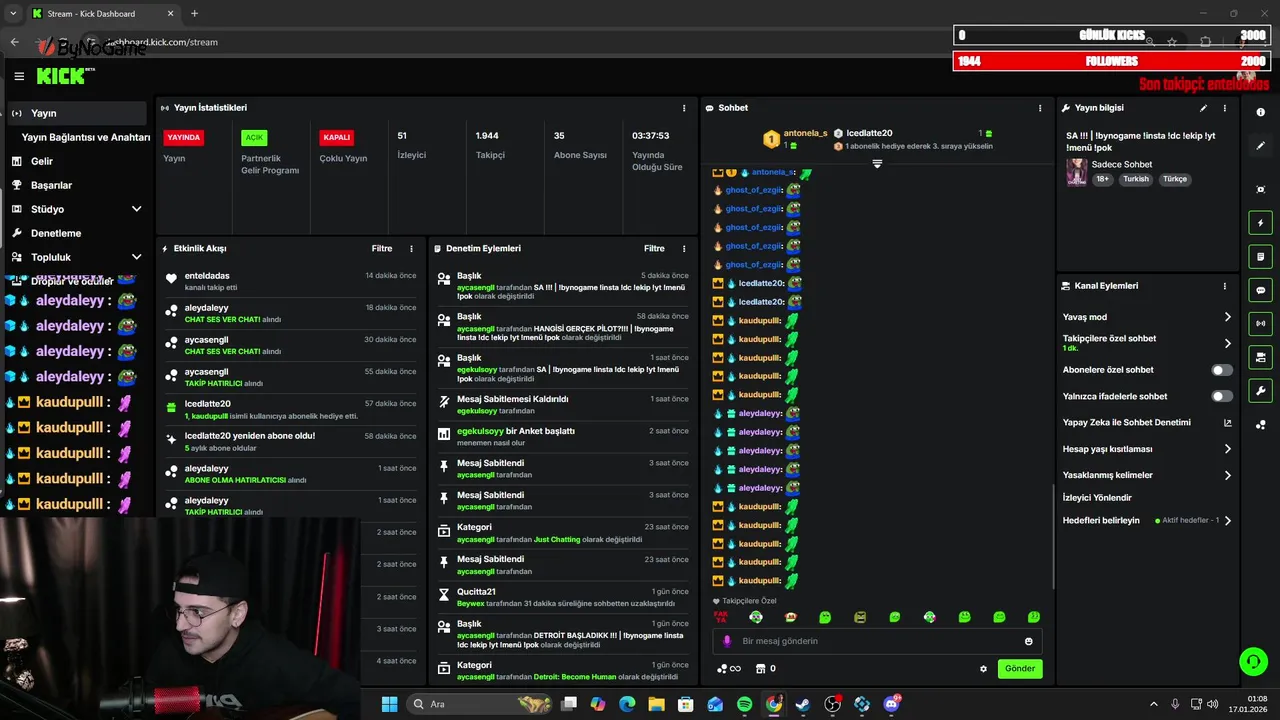Toggle Abonelere özel sohbet switch
1280x720 pixels.
1222,370
